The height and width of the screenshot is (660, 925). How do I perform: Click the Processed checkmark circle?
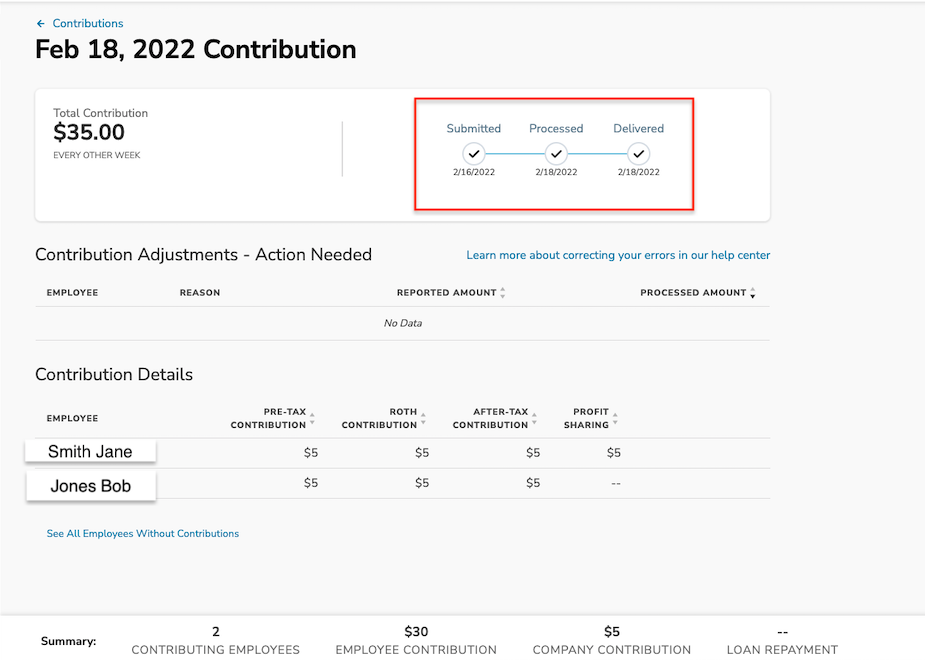pos(556,154)
